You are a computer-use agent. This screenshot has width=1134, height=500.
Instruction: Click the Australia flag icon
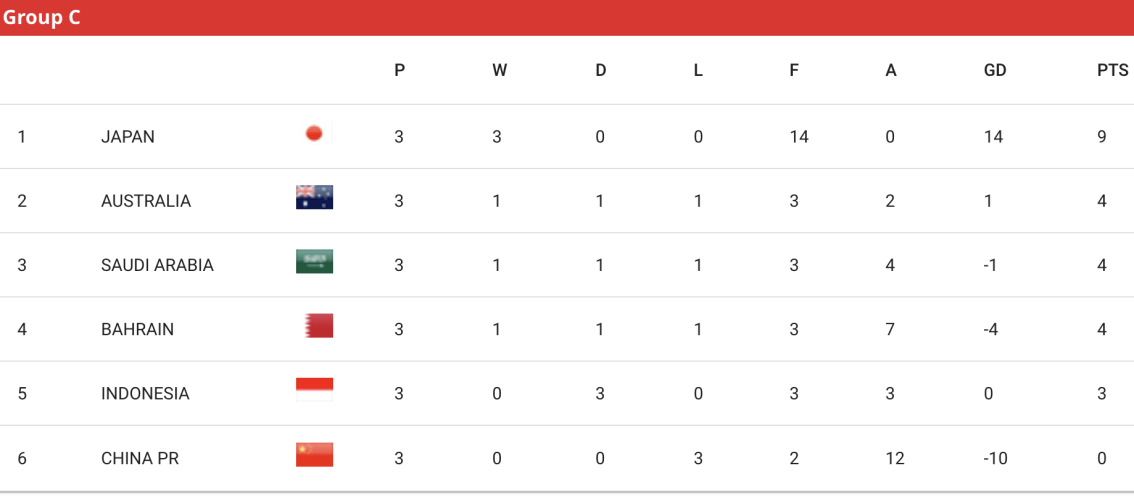pyautogui.click(x=315, y=198)
